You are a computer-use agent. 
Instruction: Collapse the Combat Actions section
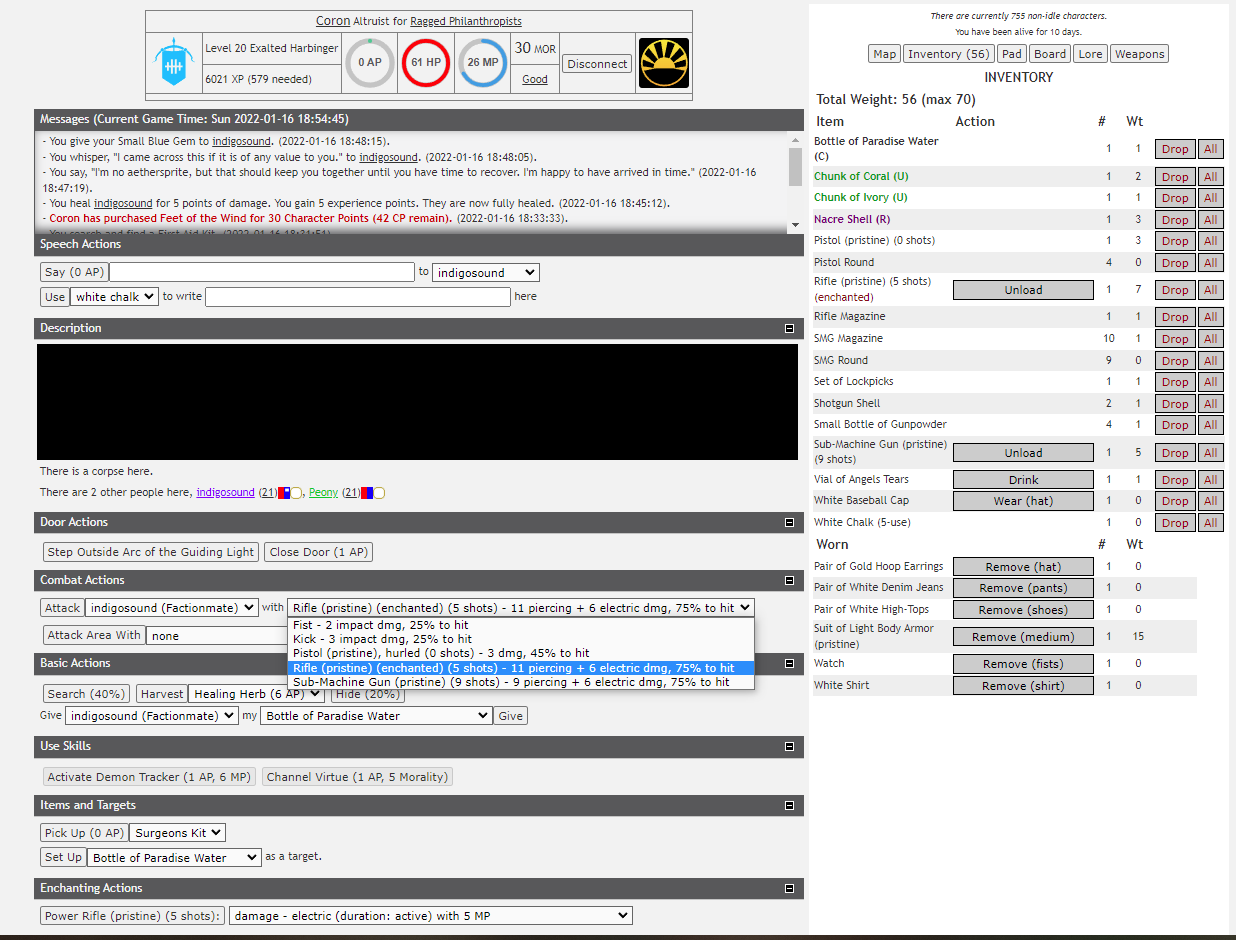tap(789, 580)
